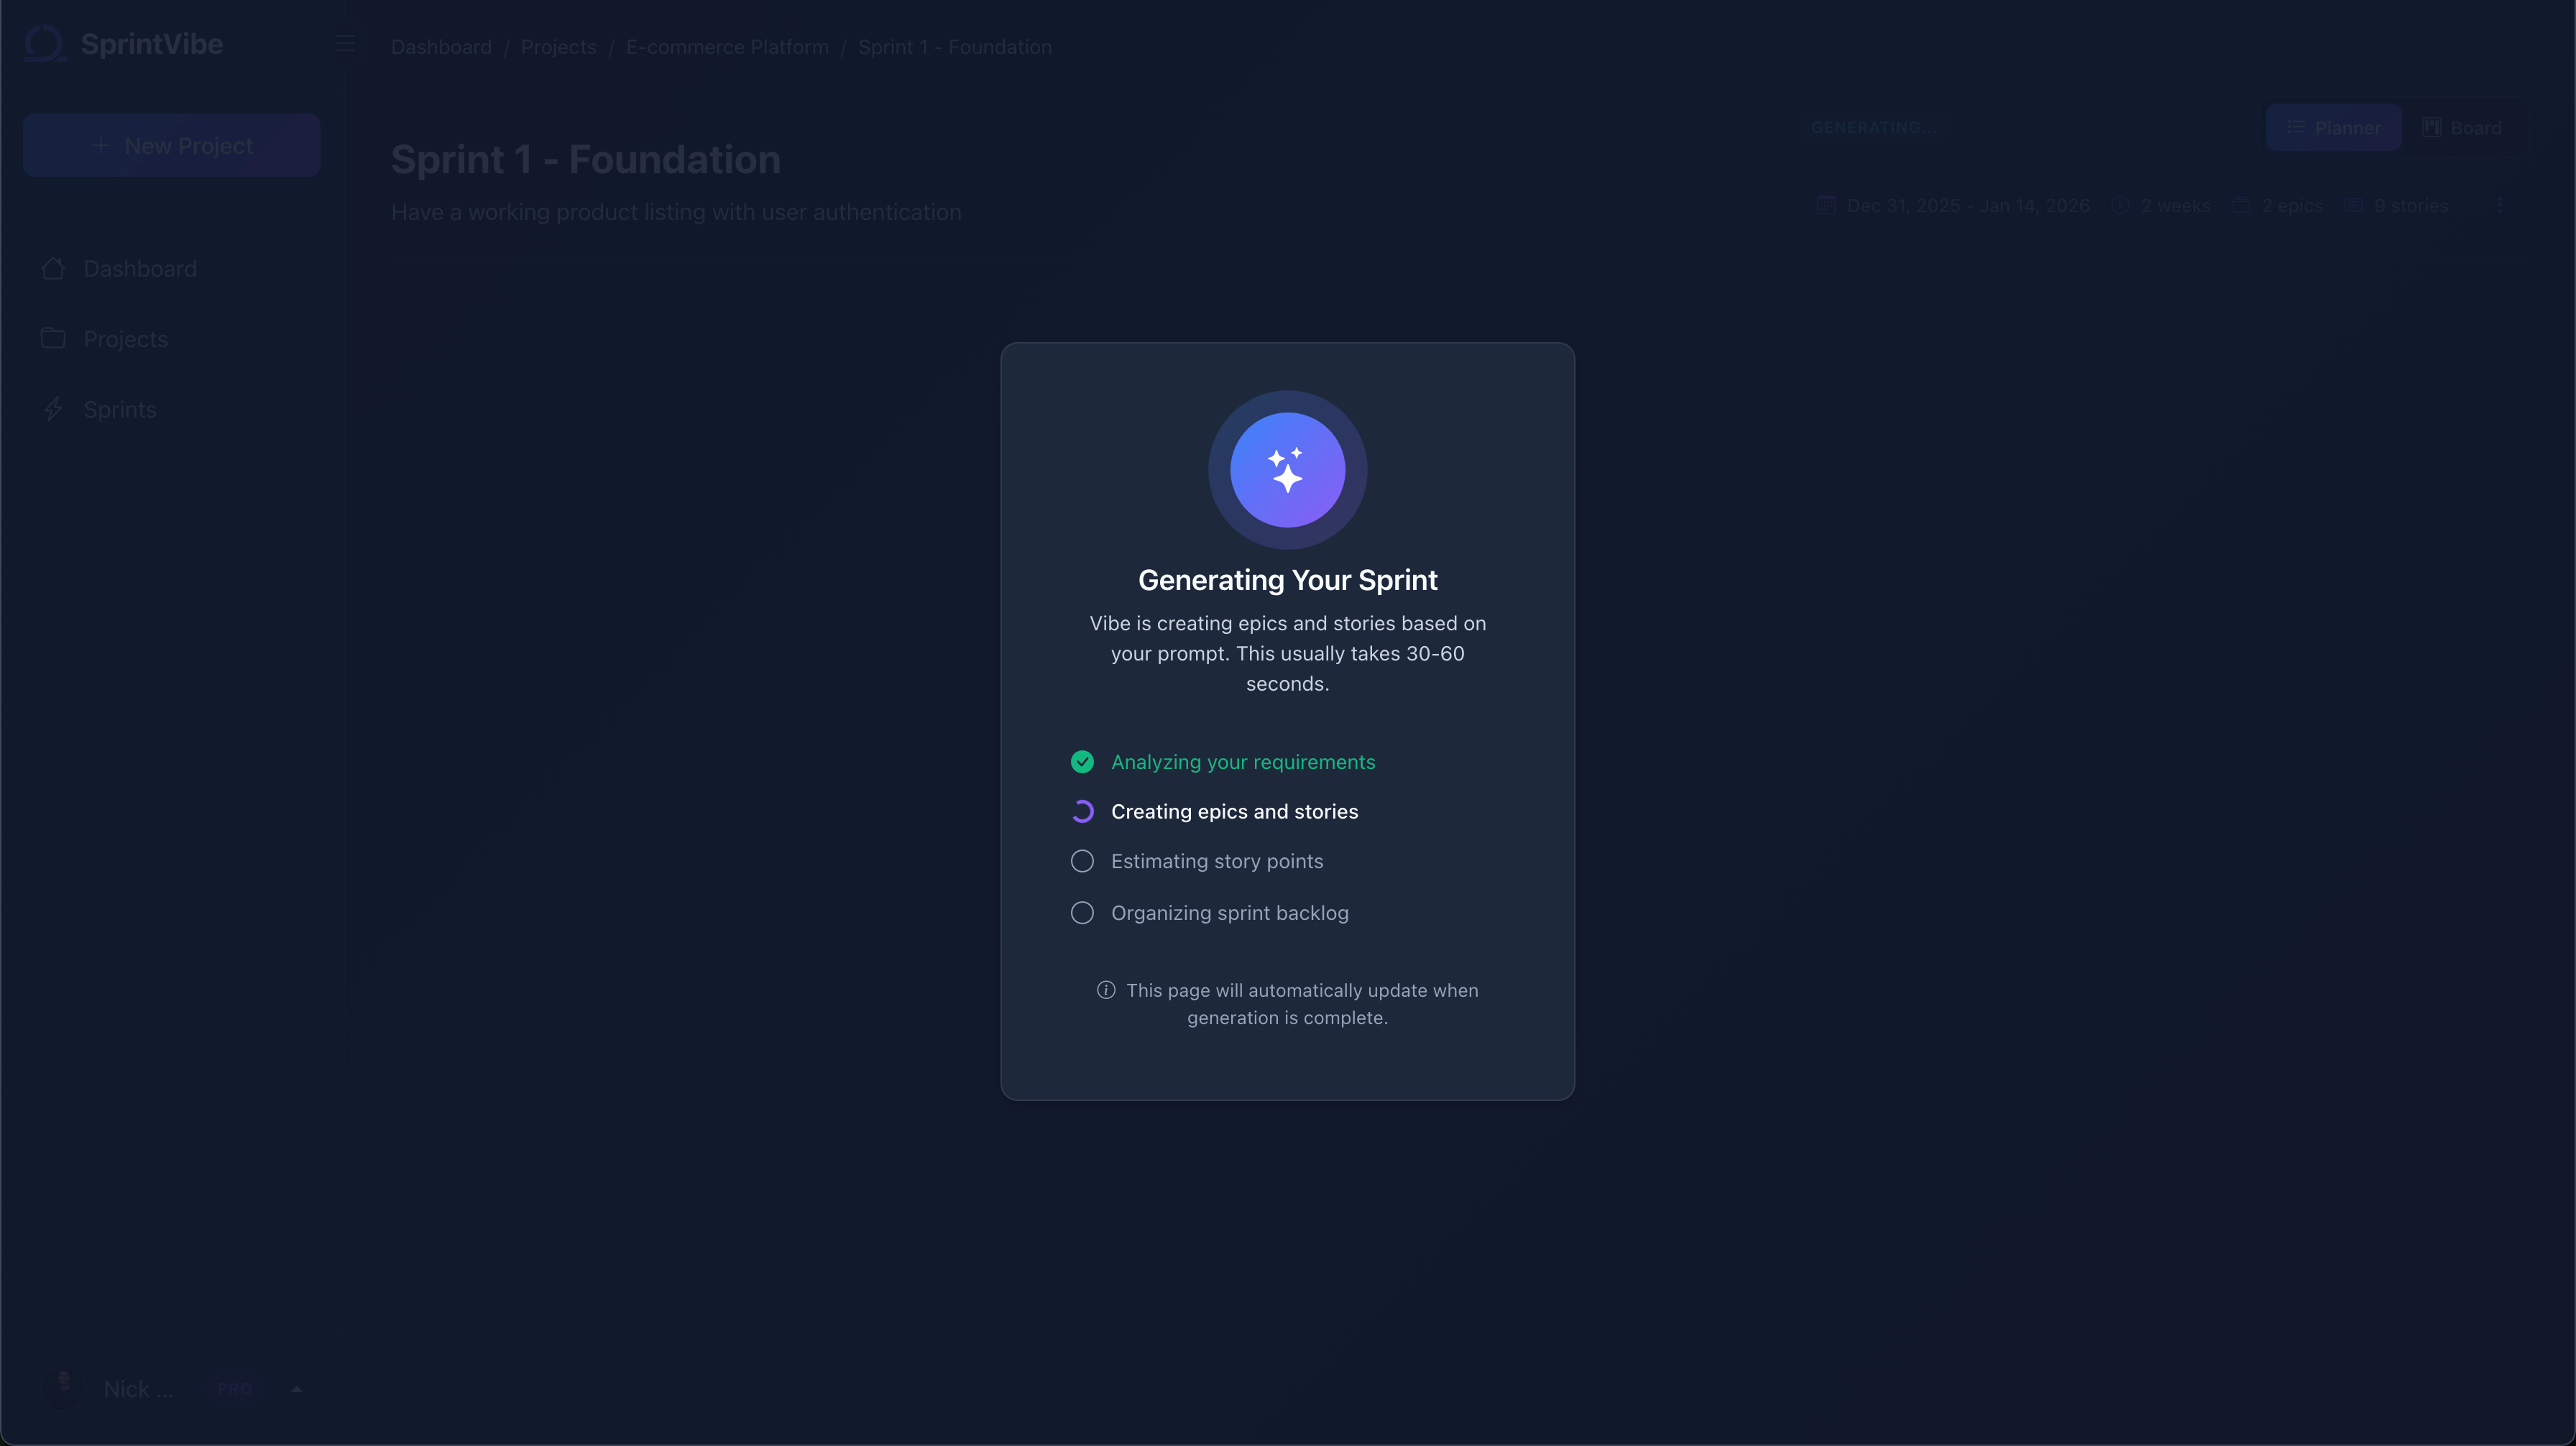This screenshot has height=1446, width=2576.
Task: Open the E-commerce Platform breadcrumb link
Action: point(727,46)
